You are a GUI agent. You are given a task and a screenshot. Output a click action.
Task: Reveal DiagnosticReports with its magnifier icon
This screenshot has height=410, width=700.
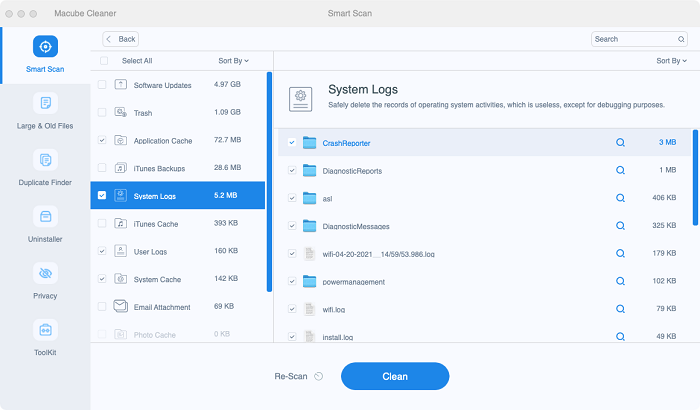[620, 170]
